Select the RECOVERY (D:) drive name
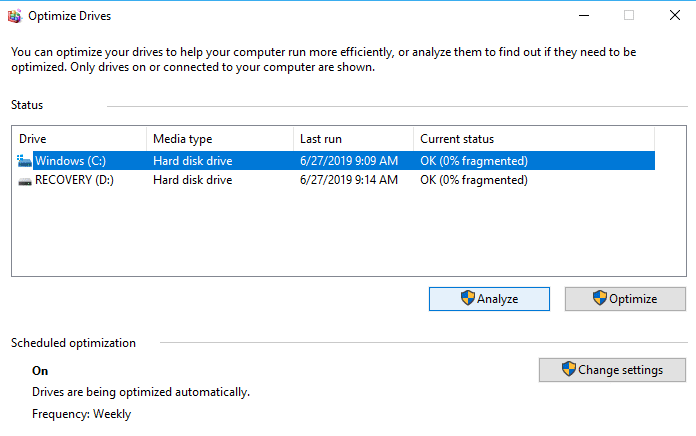This screenshot has height=436, width=696. pyautogui.click(x=76, y=180)
